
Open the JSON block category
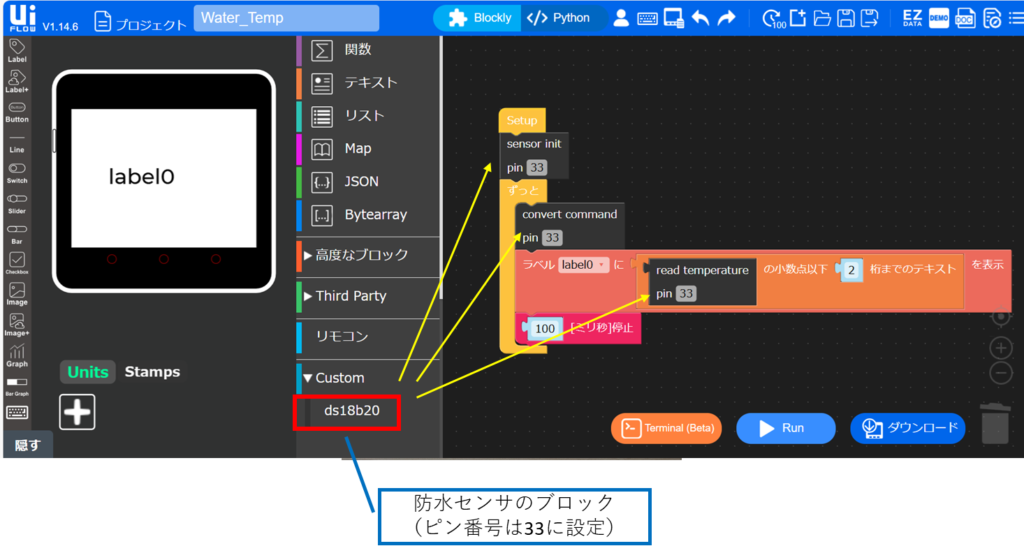[369, 182]
